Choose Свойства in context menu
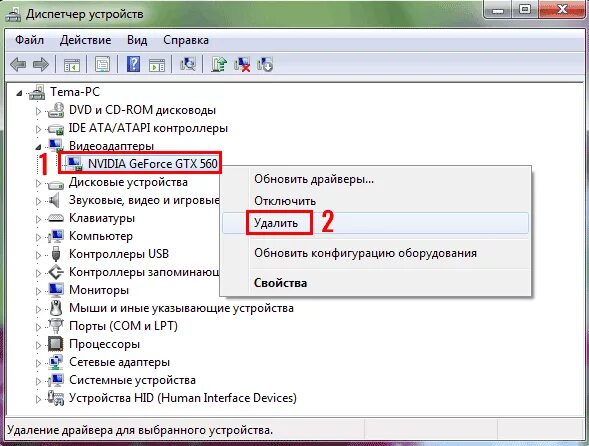The image size is (589, 446). click(376, 283)
